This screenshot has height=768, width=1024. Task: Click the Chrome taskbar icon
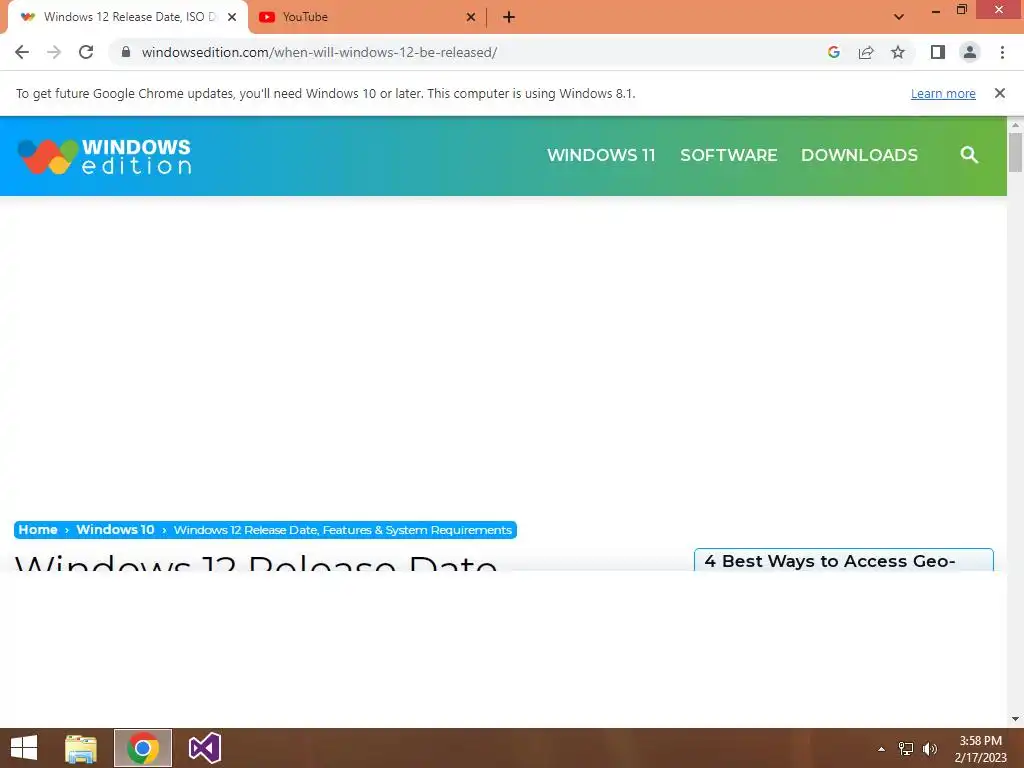(143, 748)
